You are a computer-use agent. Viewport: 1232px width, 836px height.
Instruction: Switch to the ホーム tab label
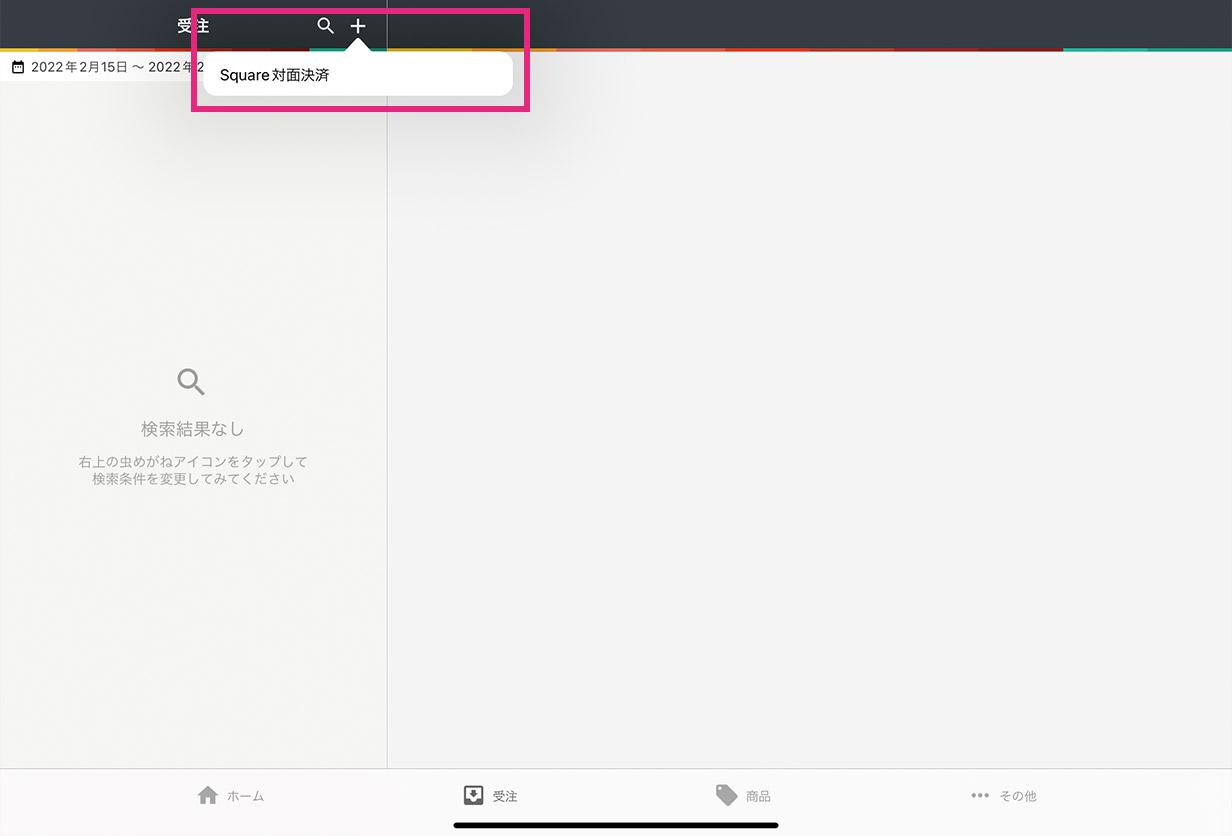[x=246, y=797]
